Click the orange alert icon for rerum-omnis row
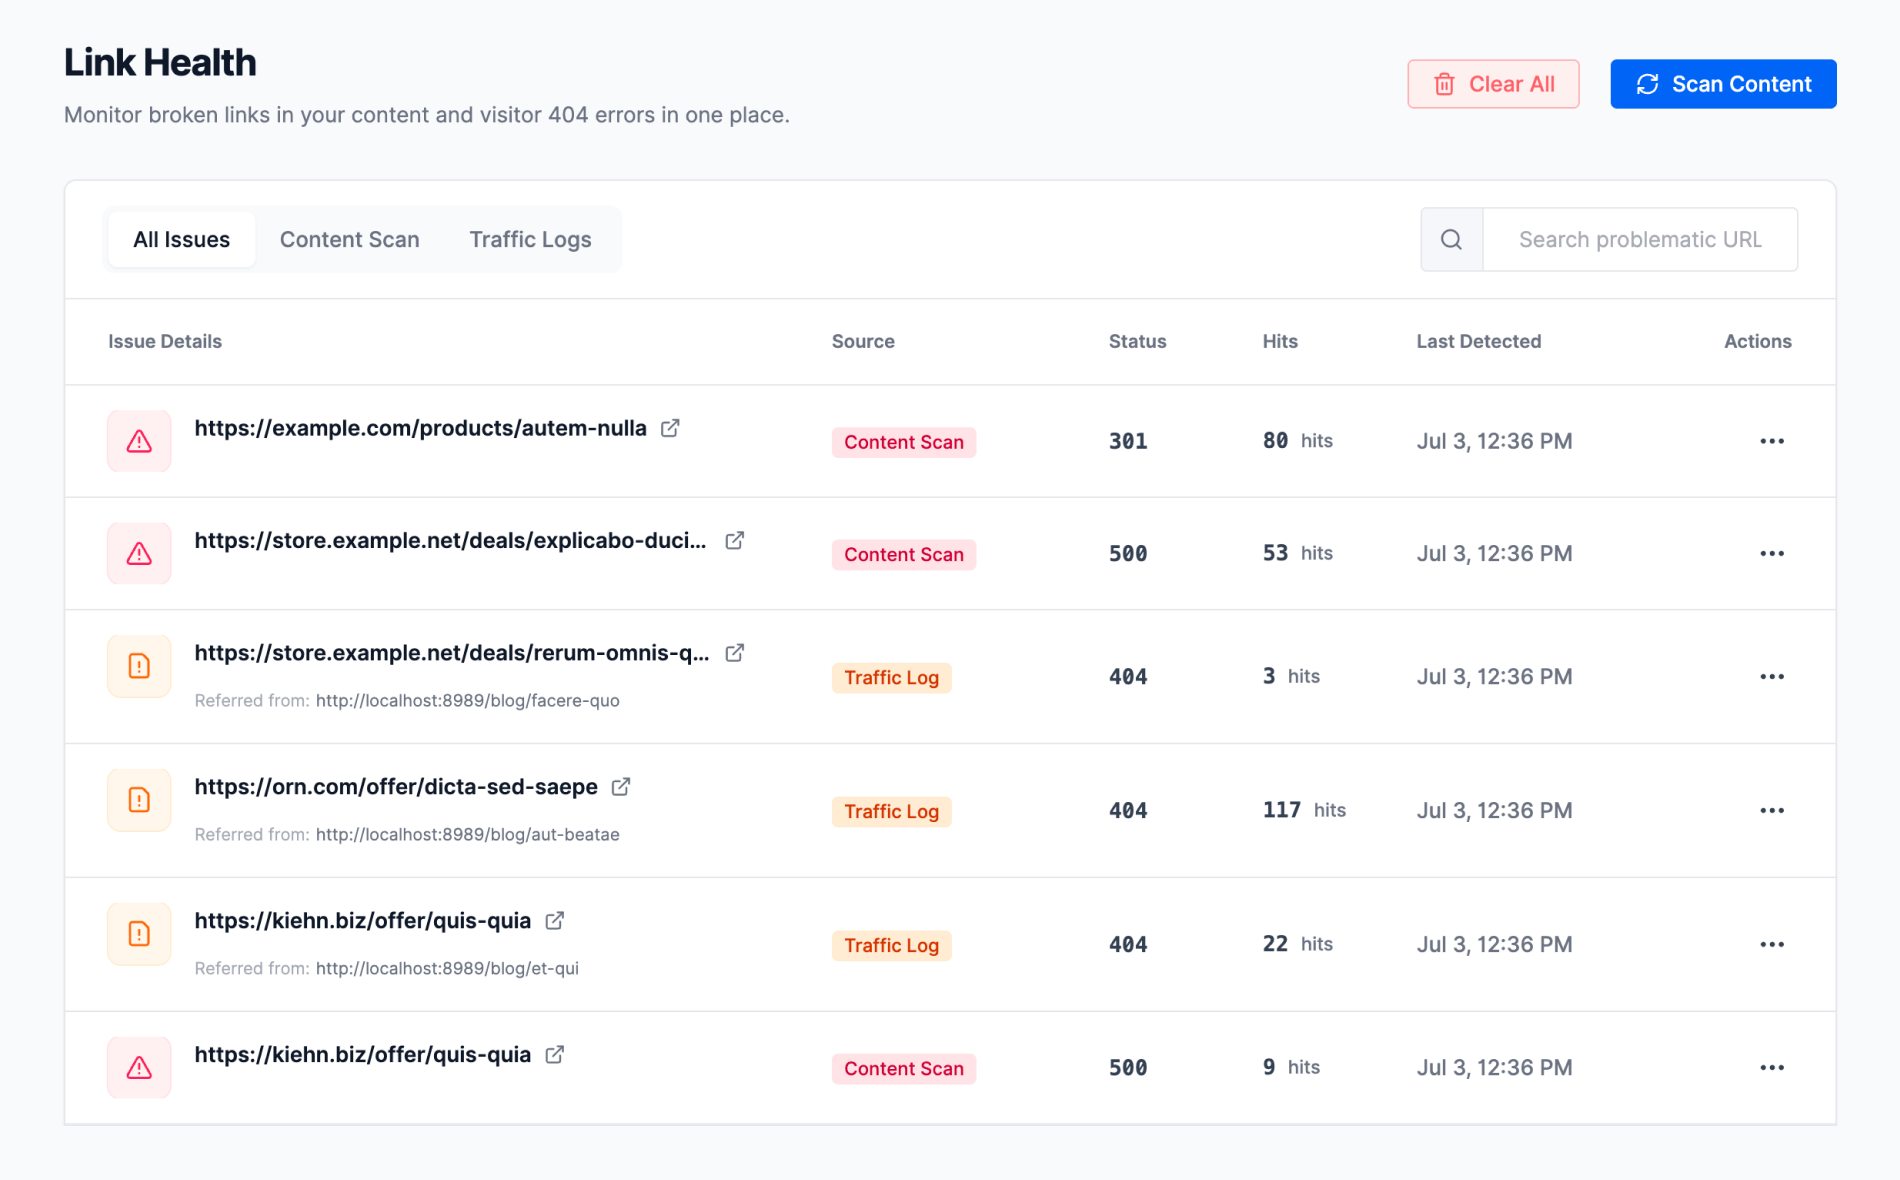The height and width of the screenshot is (1180, 1900). pos(139,666)
